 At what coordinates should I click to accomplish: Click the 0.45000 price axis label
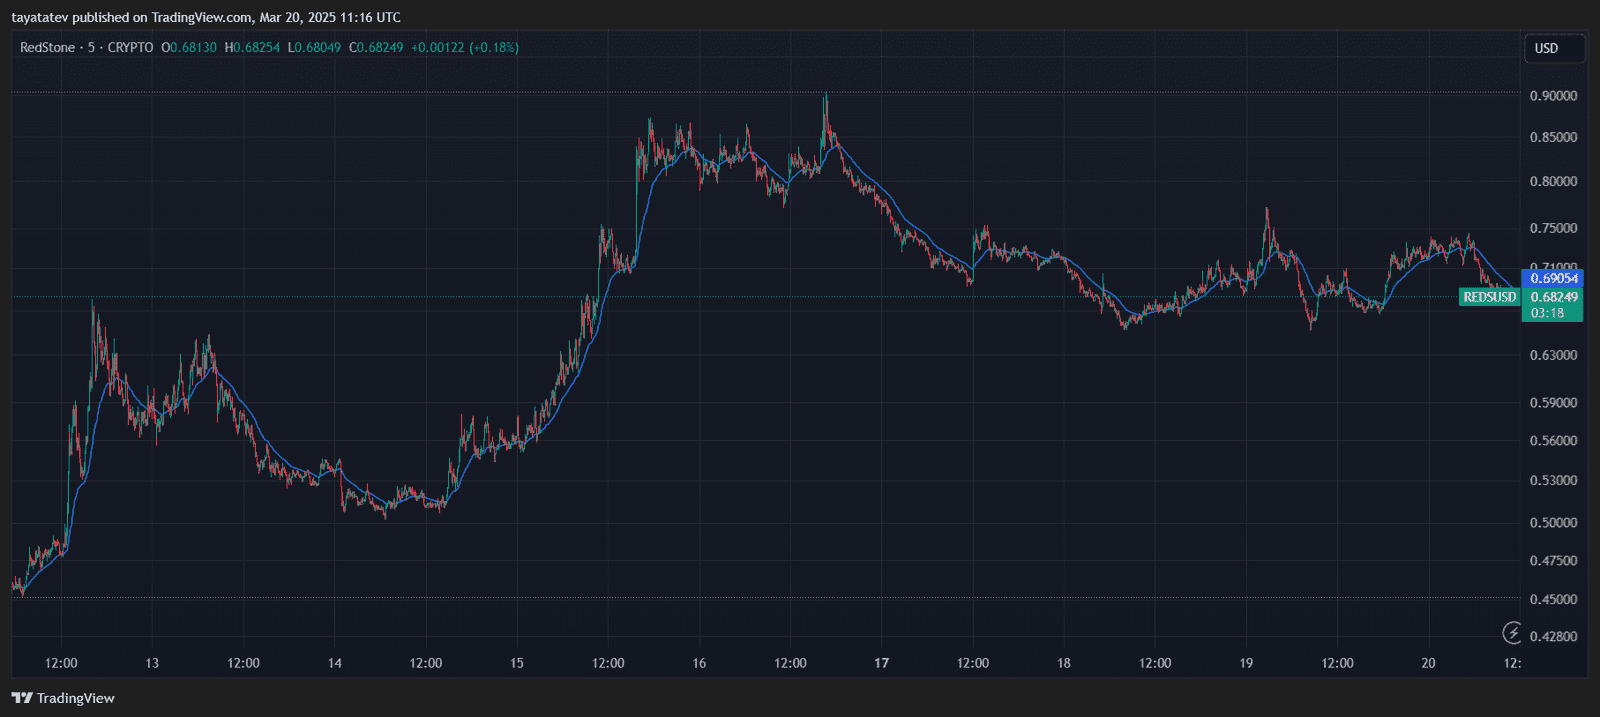click(1553, 600)
